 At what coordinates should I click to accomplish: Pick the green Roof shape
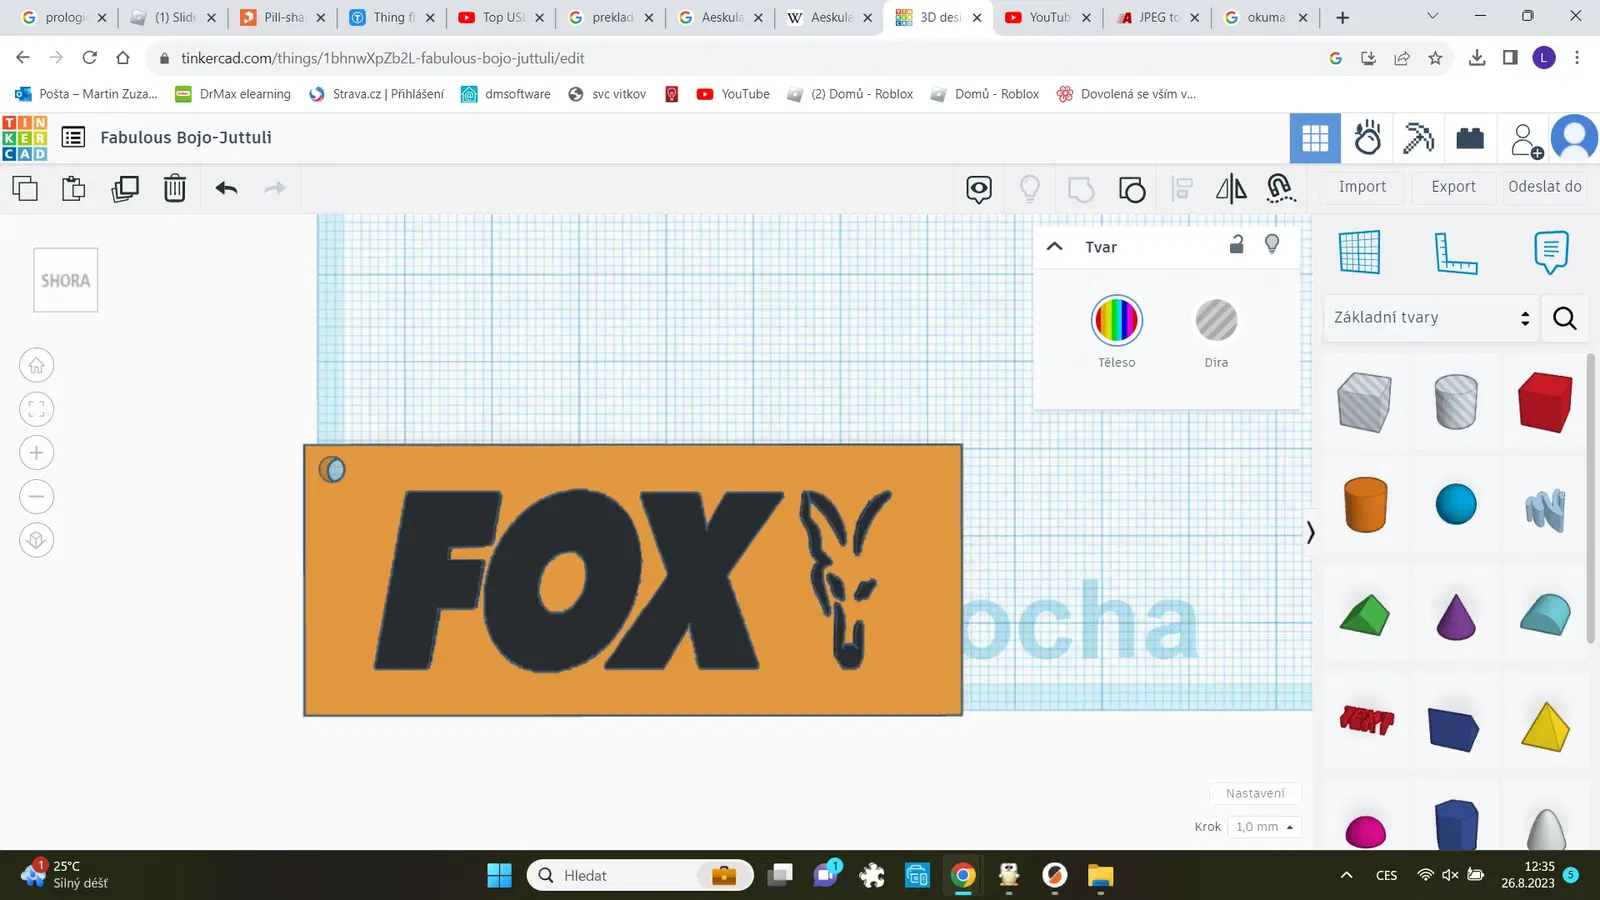coord(1365,615)
